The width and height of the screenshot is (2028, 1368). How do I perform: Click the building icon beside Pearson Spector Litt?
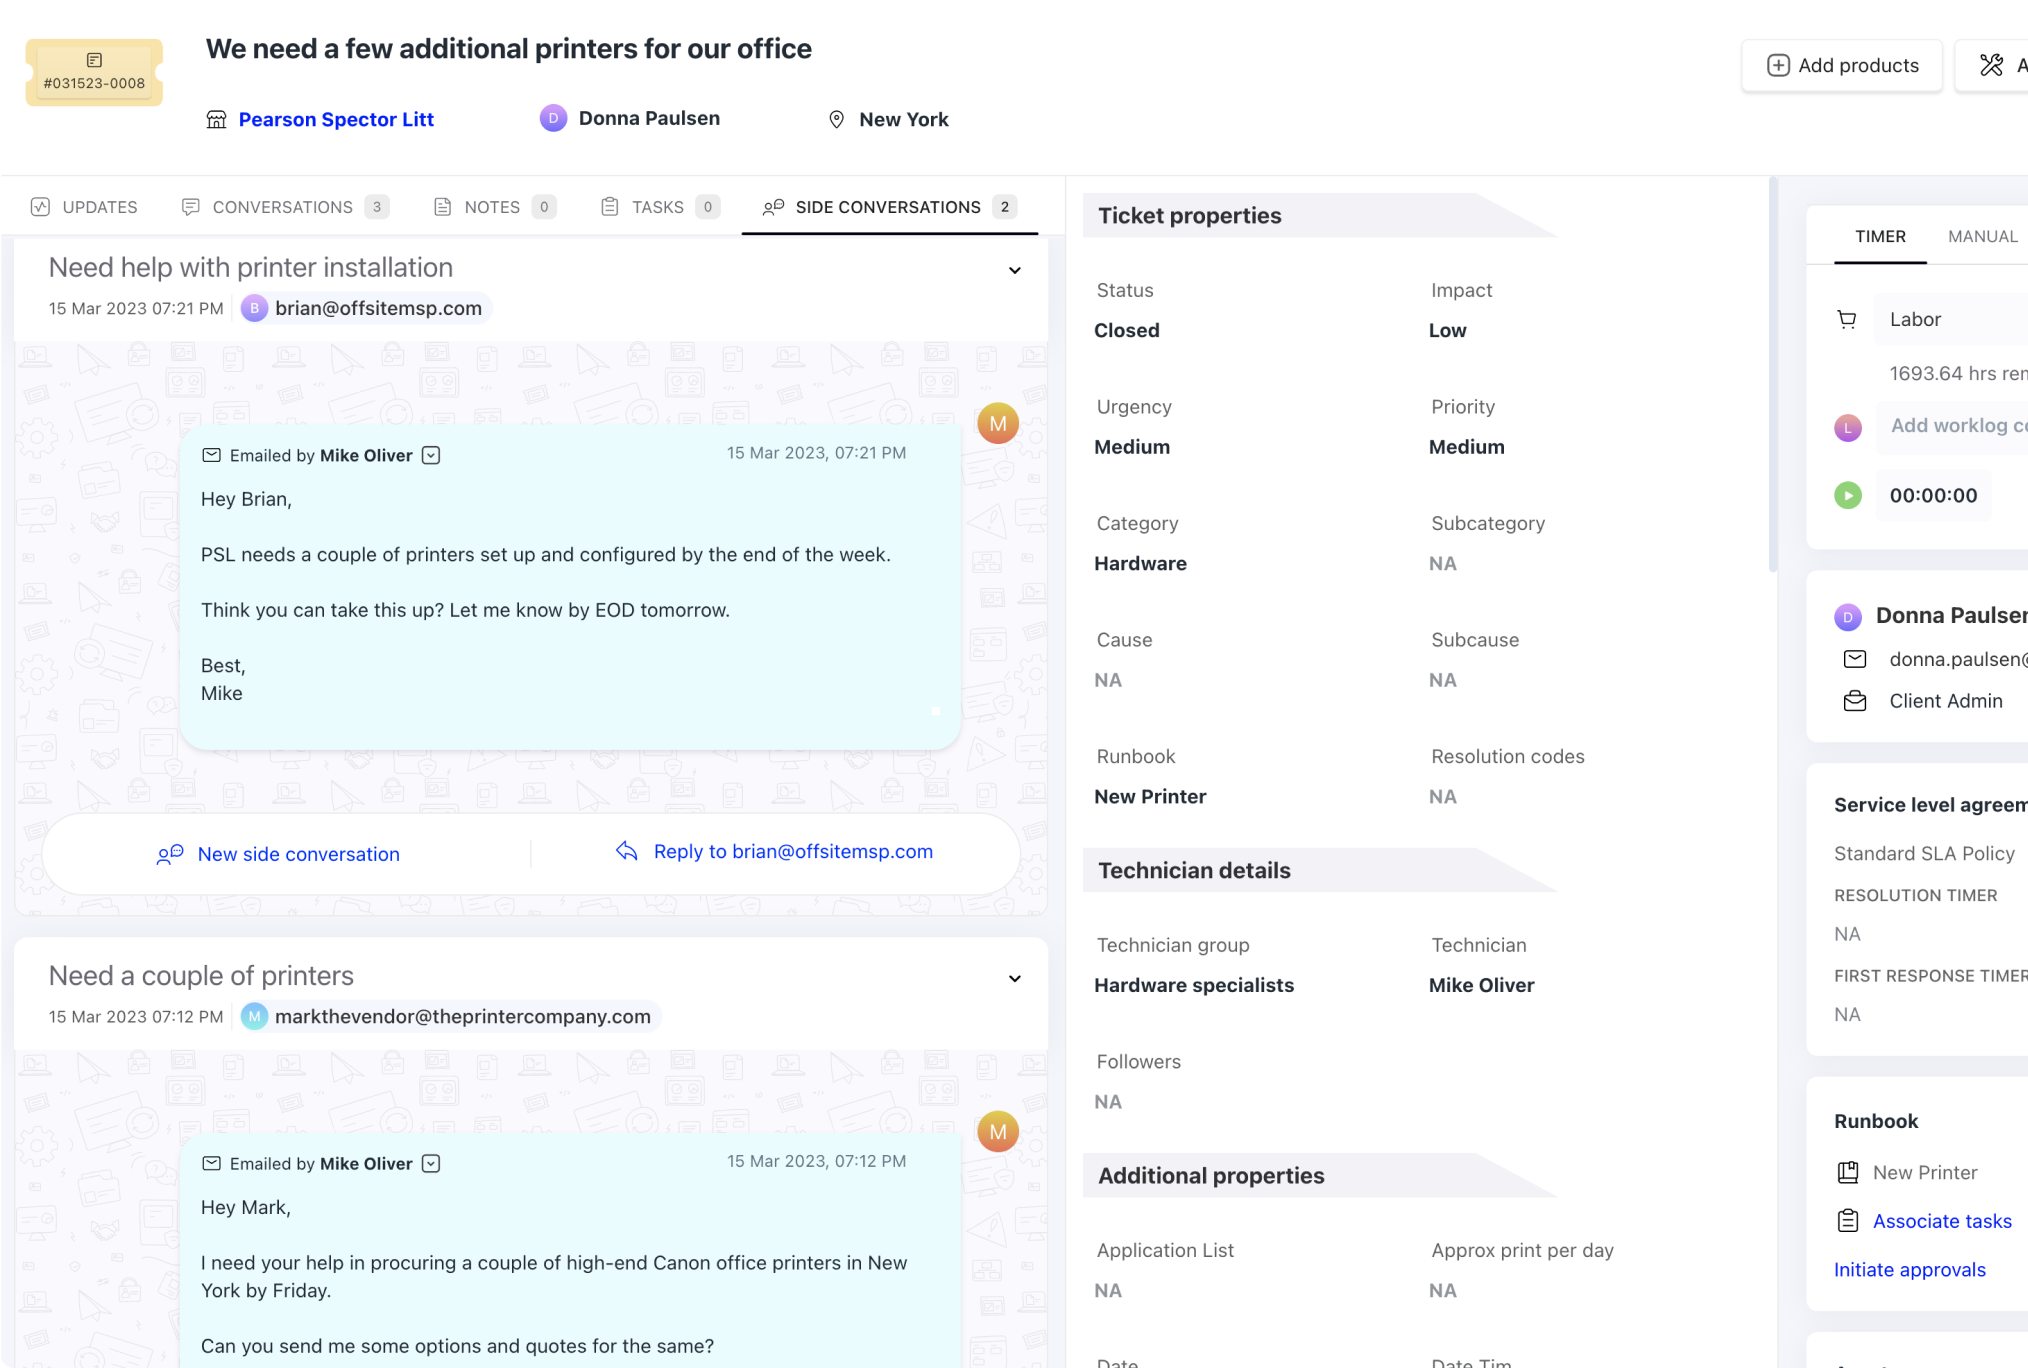[x=216, y=119]
